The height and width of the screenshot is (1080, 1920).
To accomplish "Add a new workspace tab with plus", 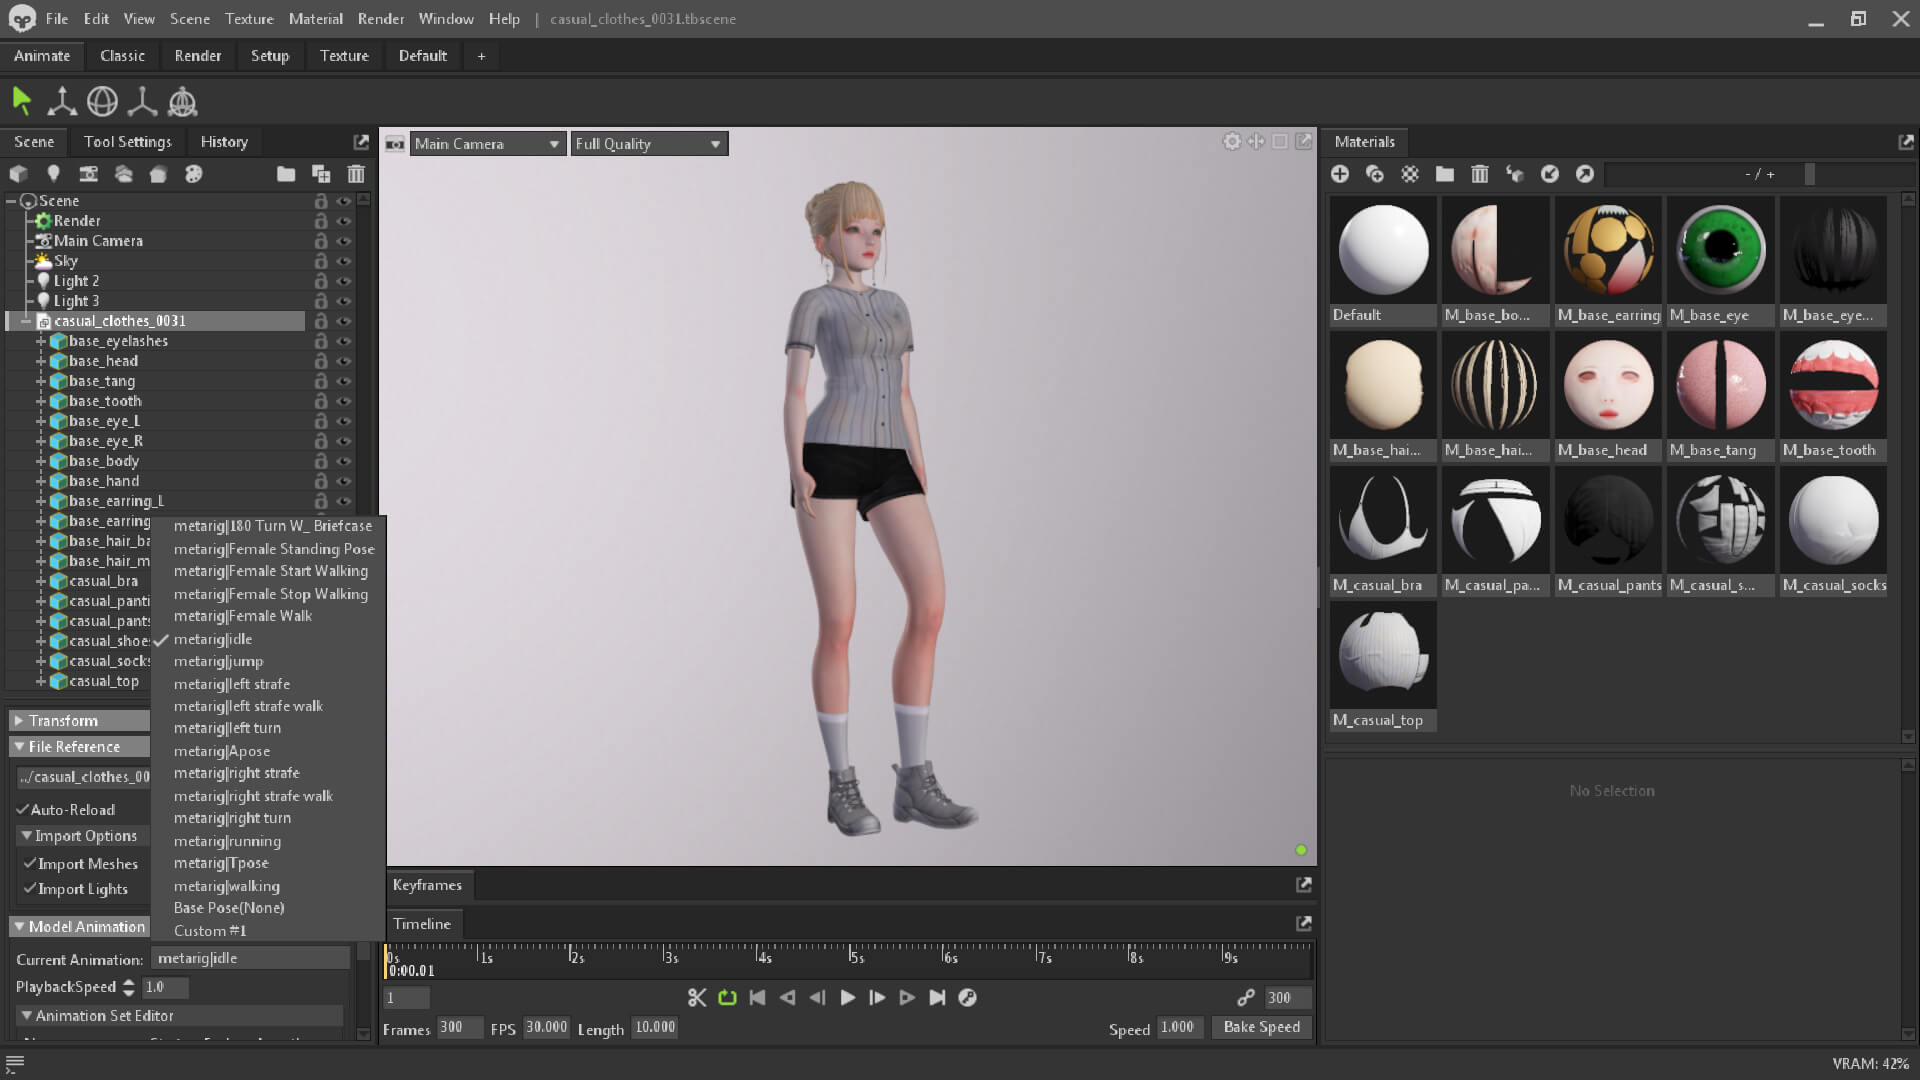I will (481, 56).
